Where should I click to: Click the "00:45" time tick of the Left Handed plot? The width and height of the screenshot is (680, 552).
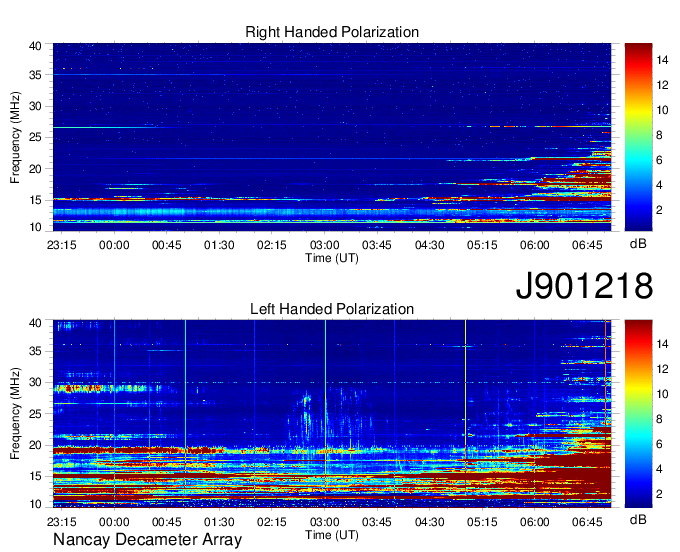coord(167,522)
